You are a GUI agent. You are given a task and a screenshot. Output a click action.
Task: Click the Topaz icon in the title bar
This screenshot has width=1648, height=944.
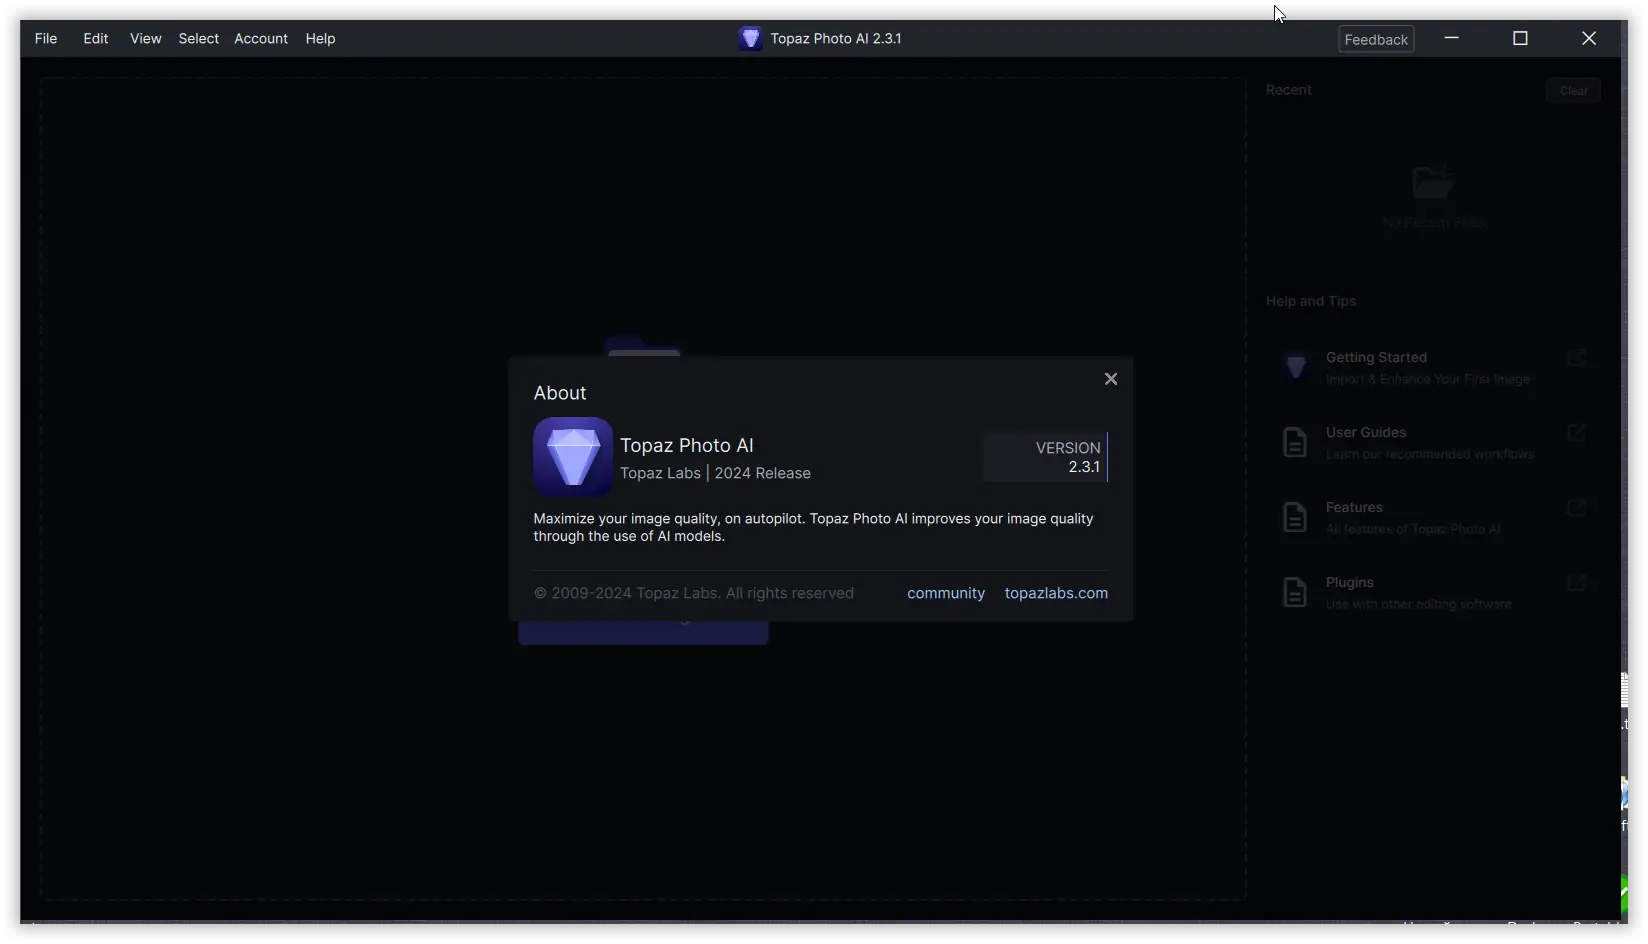750,39
